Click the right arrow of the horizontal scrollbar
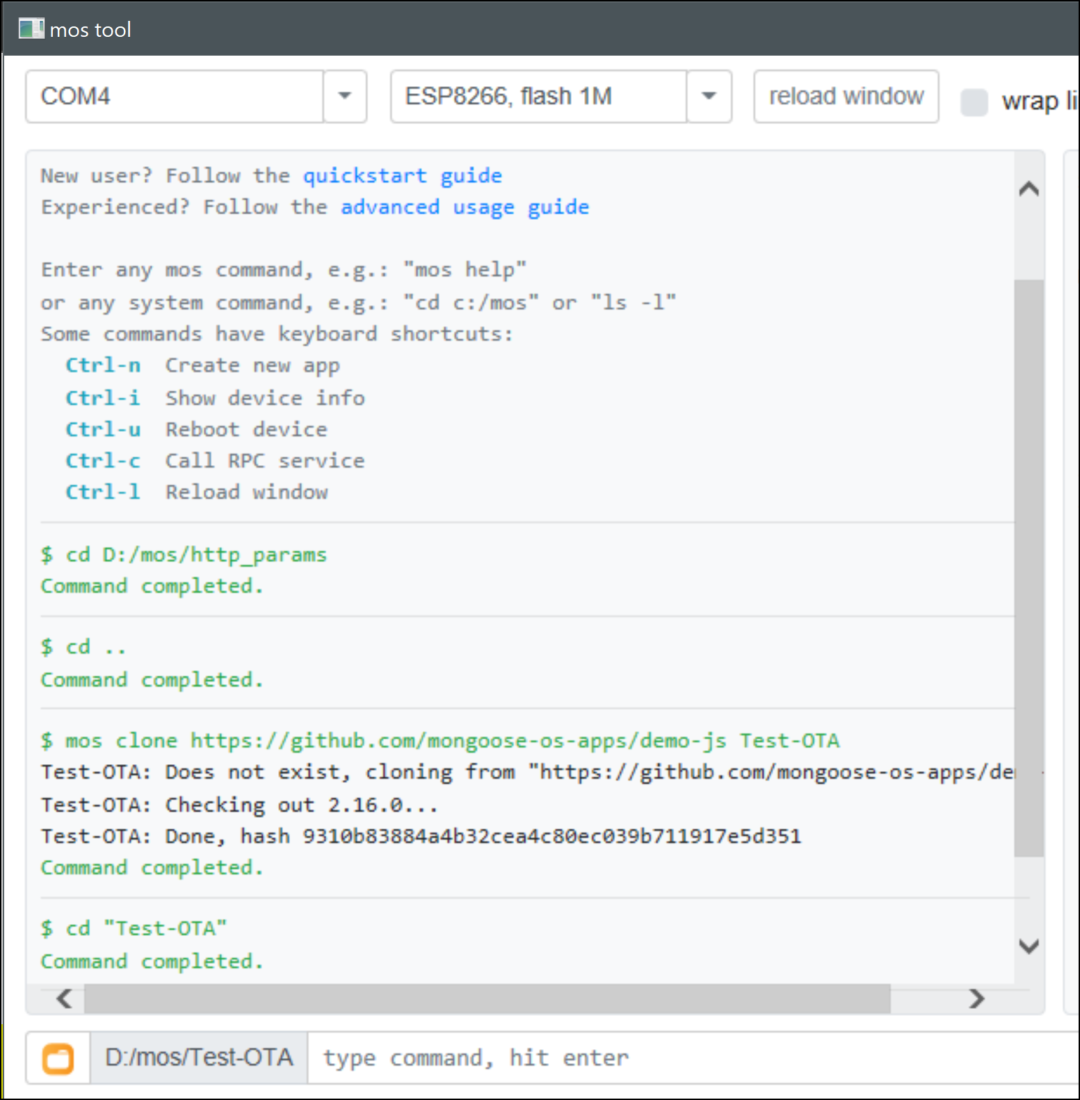Image resolution: width=1080 pixels, height=1100 pixels. (x=977, y=998)
